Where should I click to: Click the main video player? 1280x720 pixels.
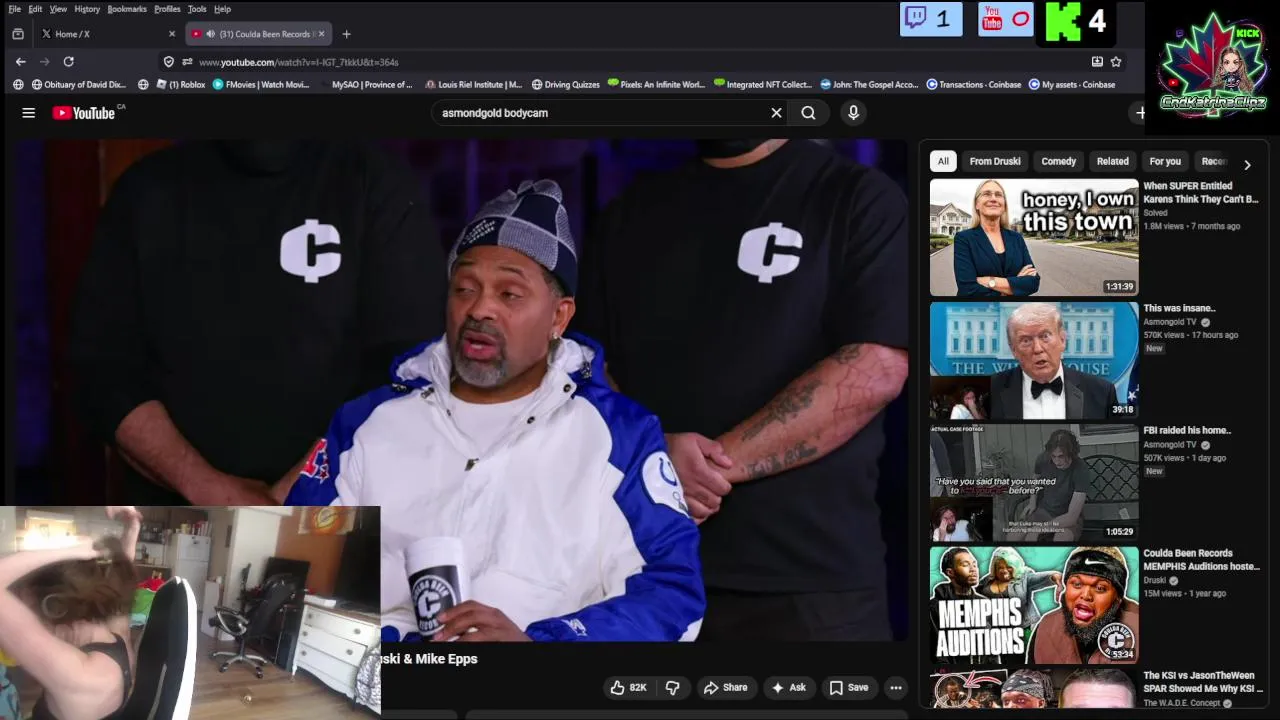point(460,390)
